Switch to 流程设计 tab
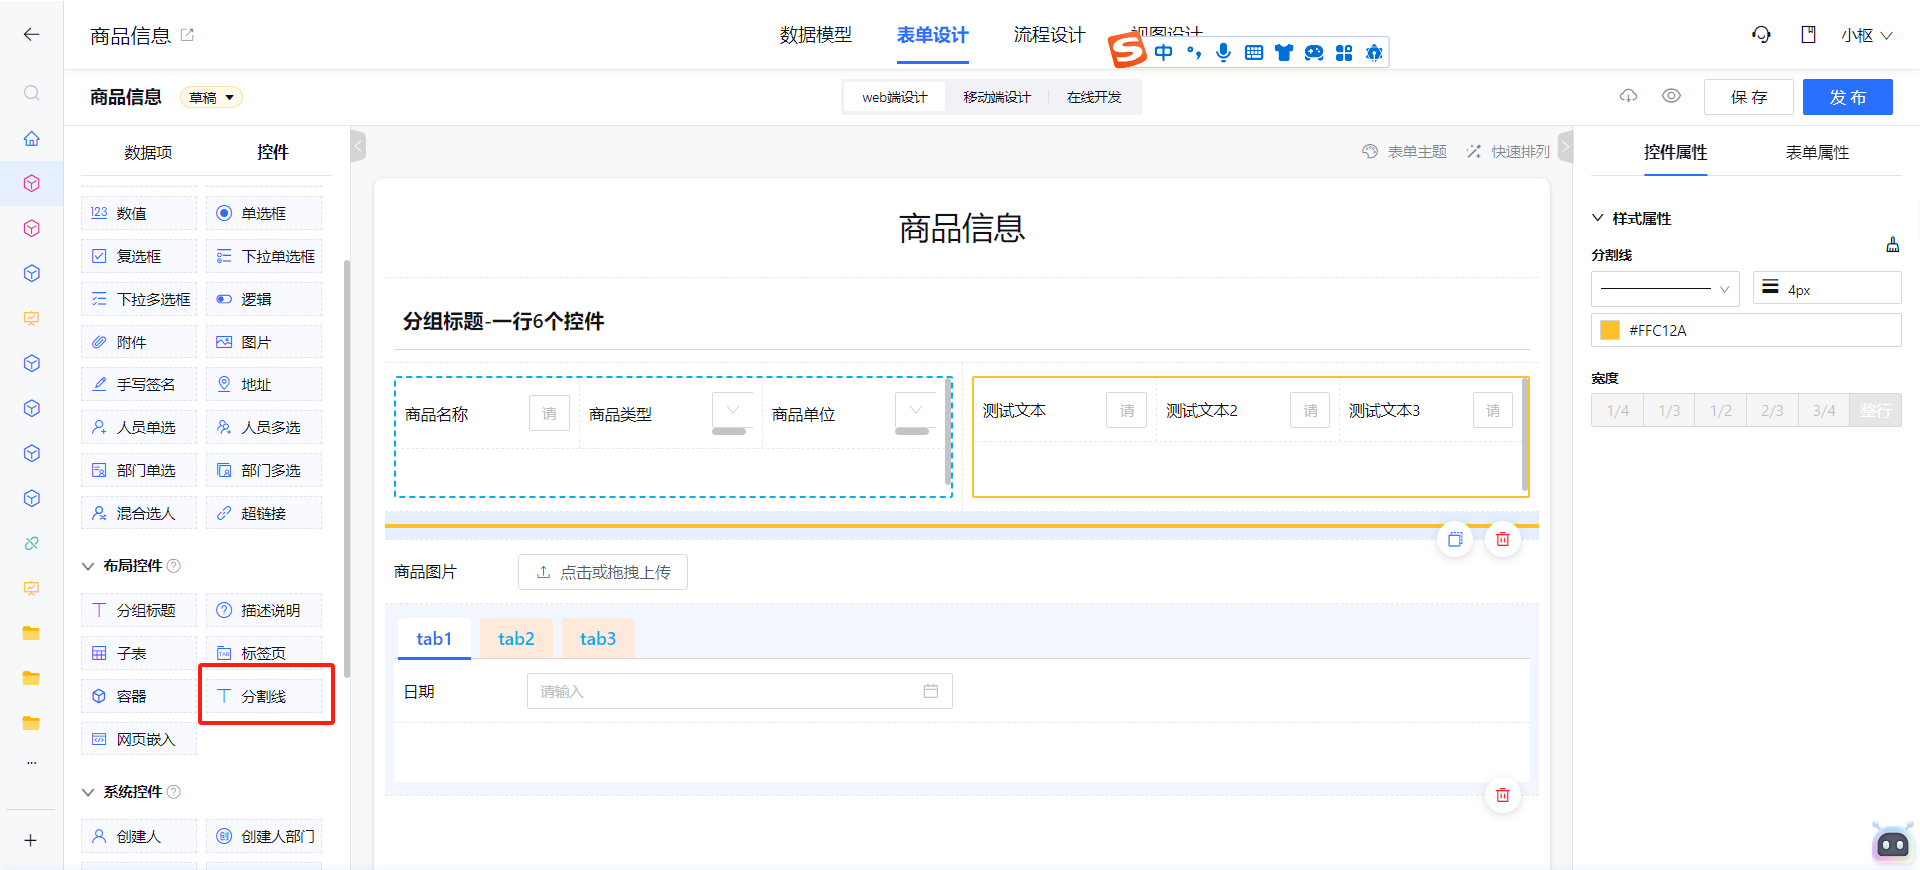This screenshot has width=1920, height=870. click(1049, 35)
